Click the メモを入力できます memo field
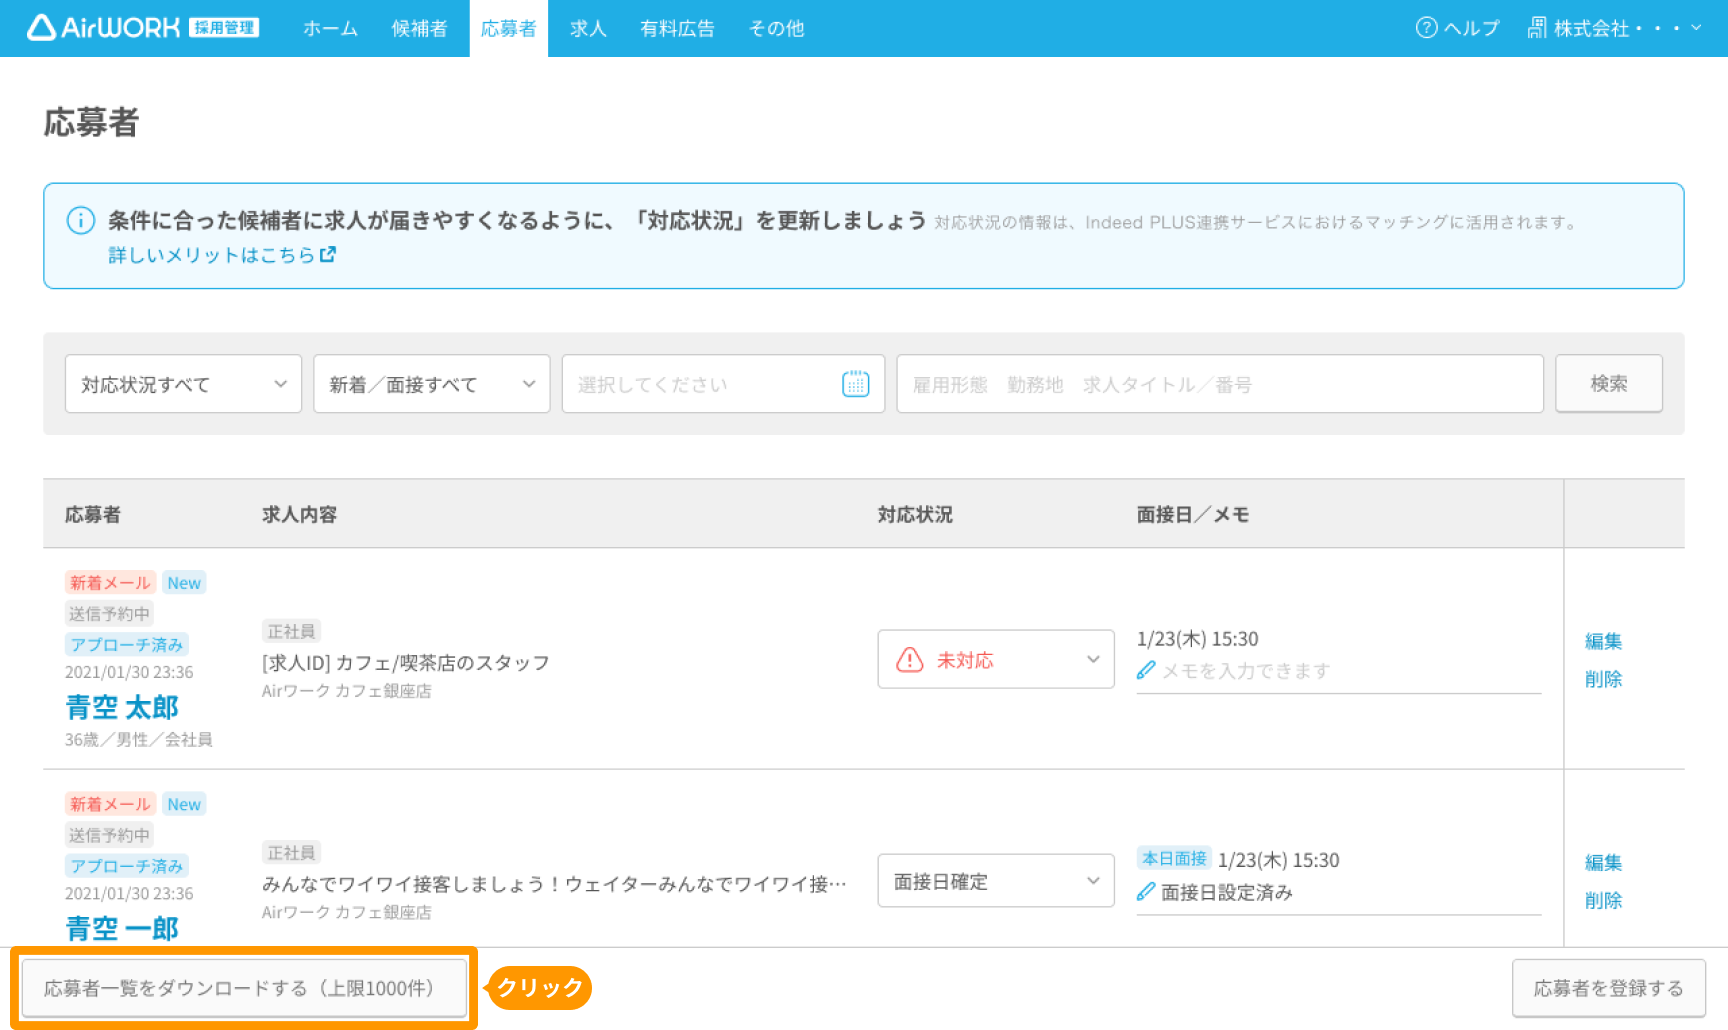 tap(1339, 671)
